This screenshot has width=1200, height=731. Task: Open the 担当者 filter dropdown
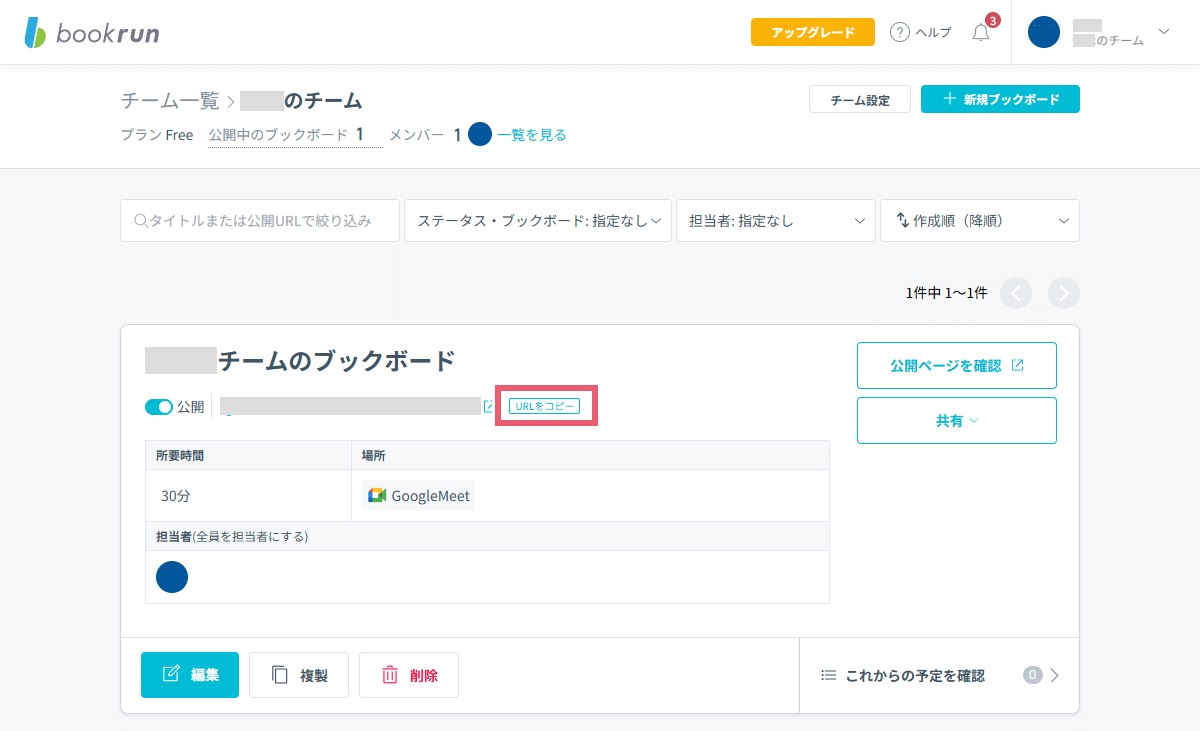[x=775, y=220]
